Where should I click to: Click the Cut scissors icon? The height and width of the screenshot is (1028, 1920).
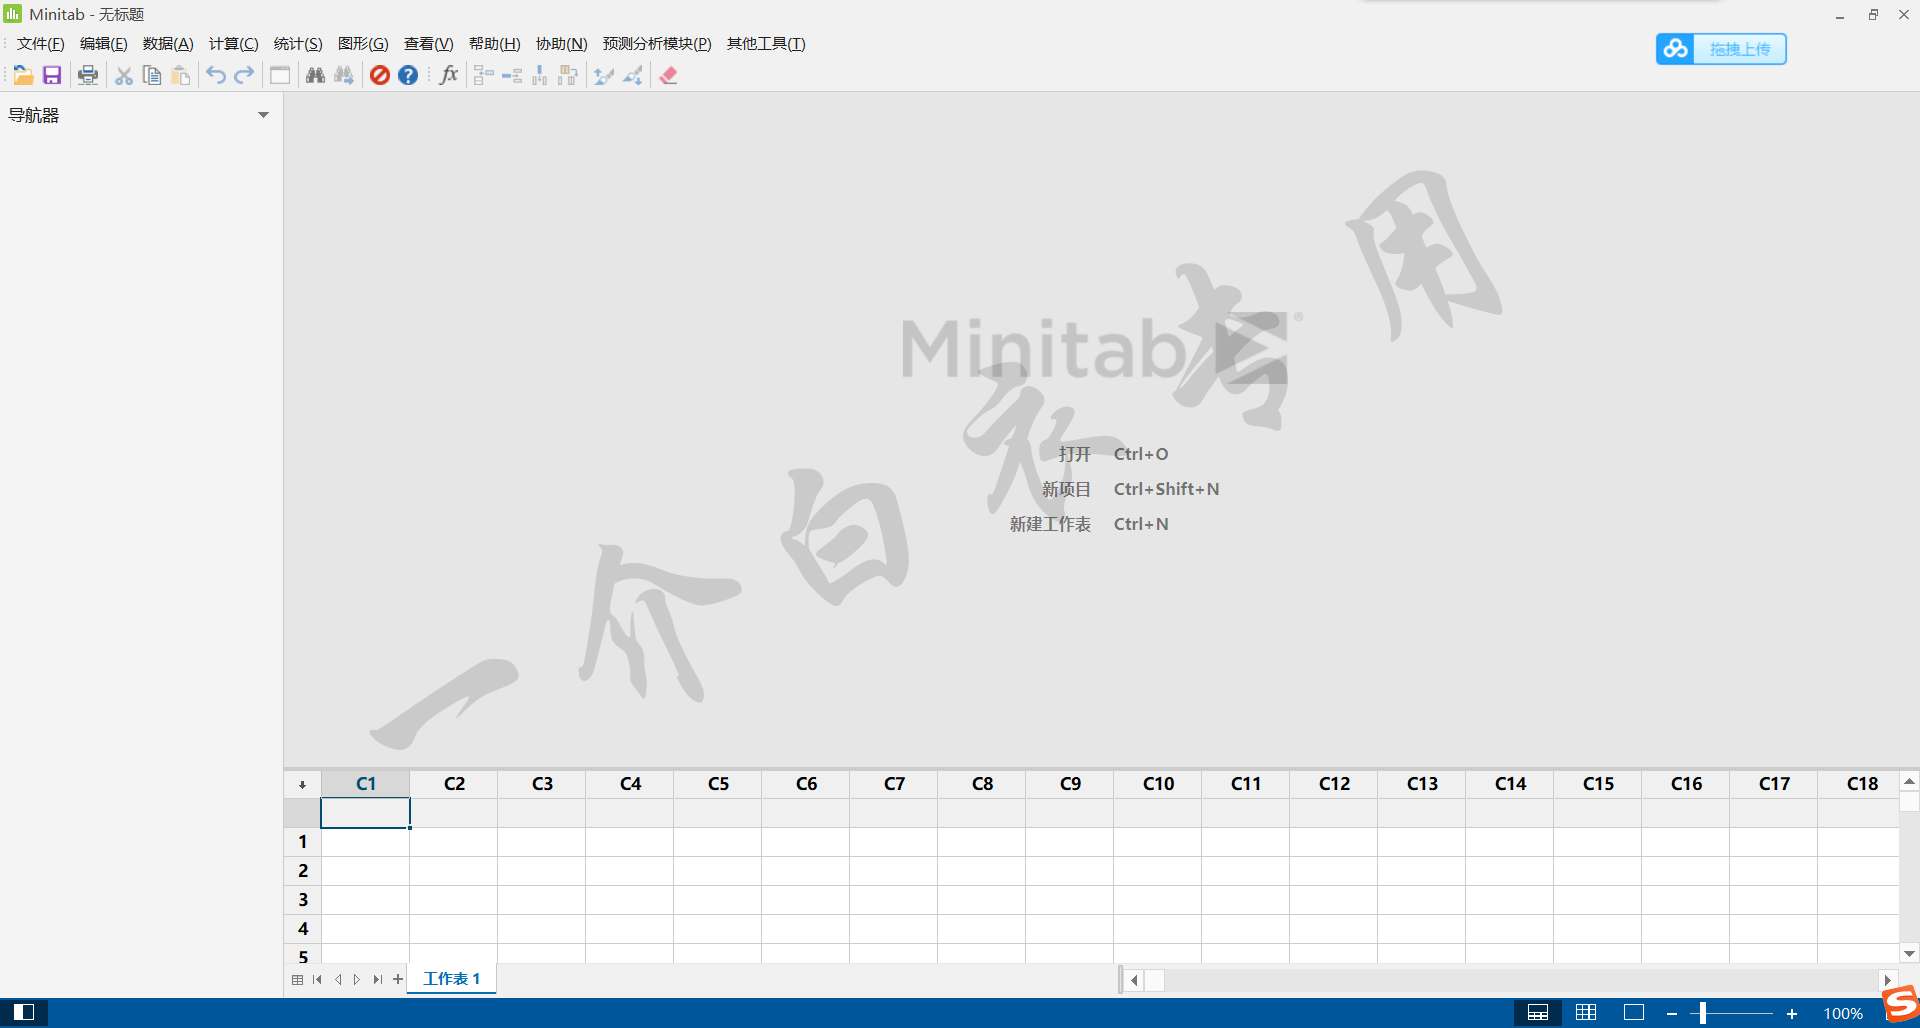coord(124,75)
